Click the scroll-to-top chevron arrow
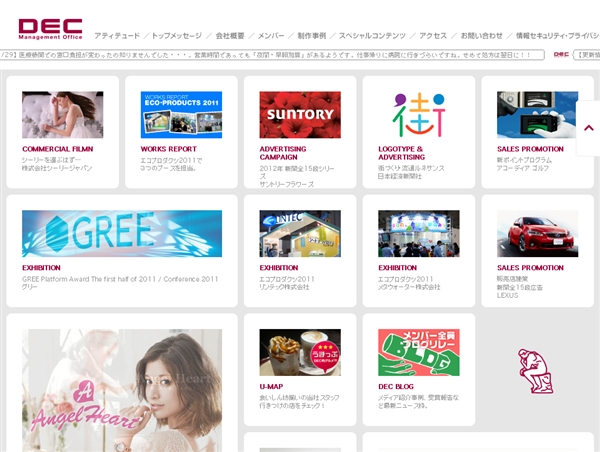This screenshot has width=600, height=452. tap(589, 128)
